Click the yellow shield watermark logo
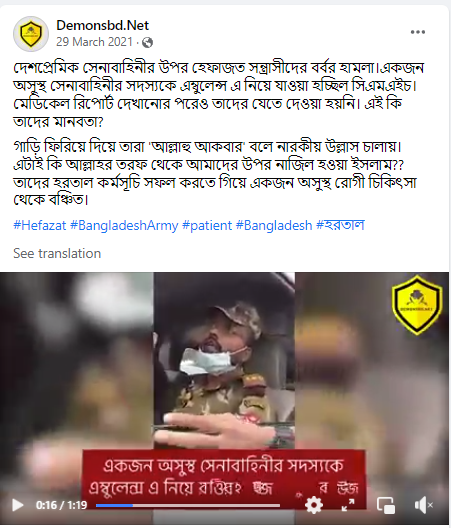The height and width of the screenshot is (528, 451). pos(418,304)
